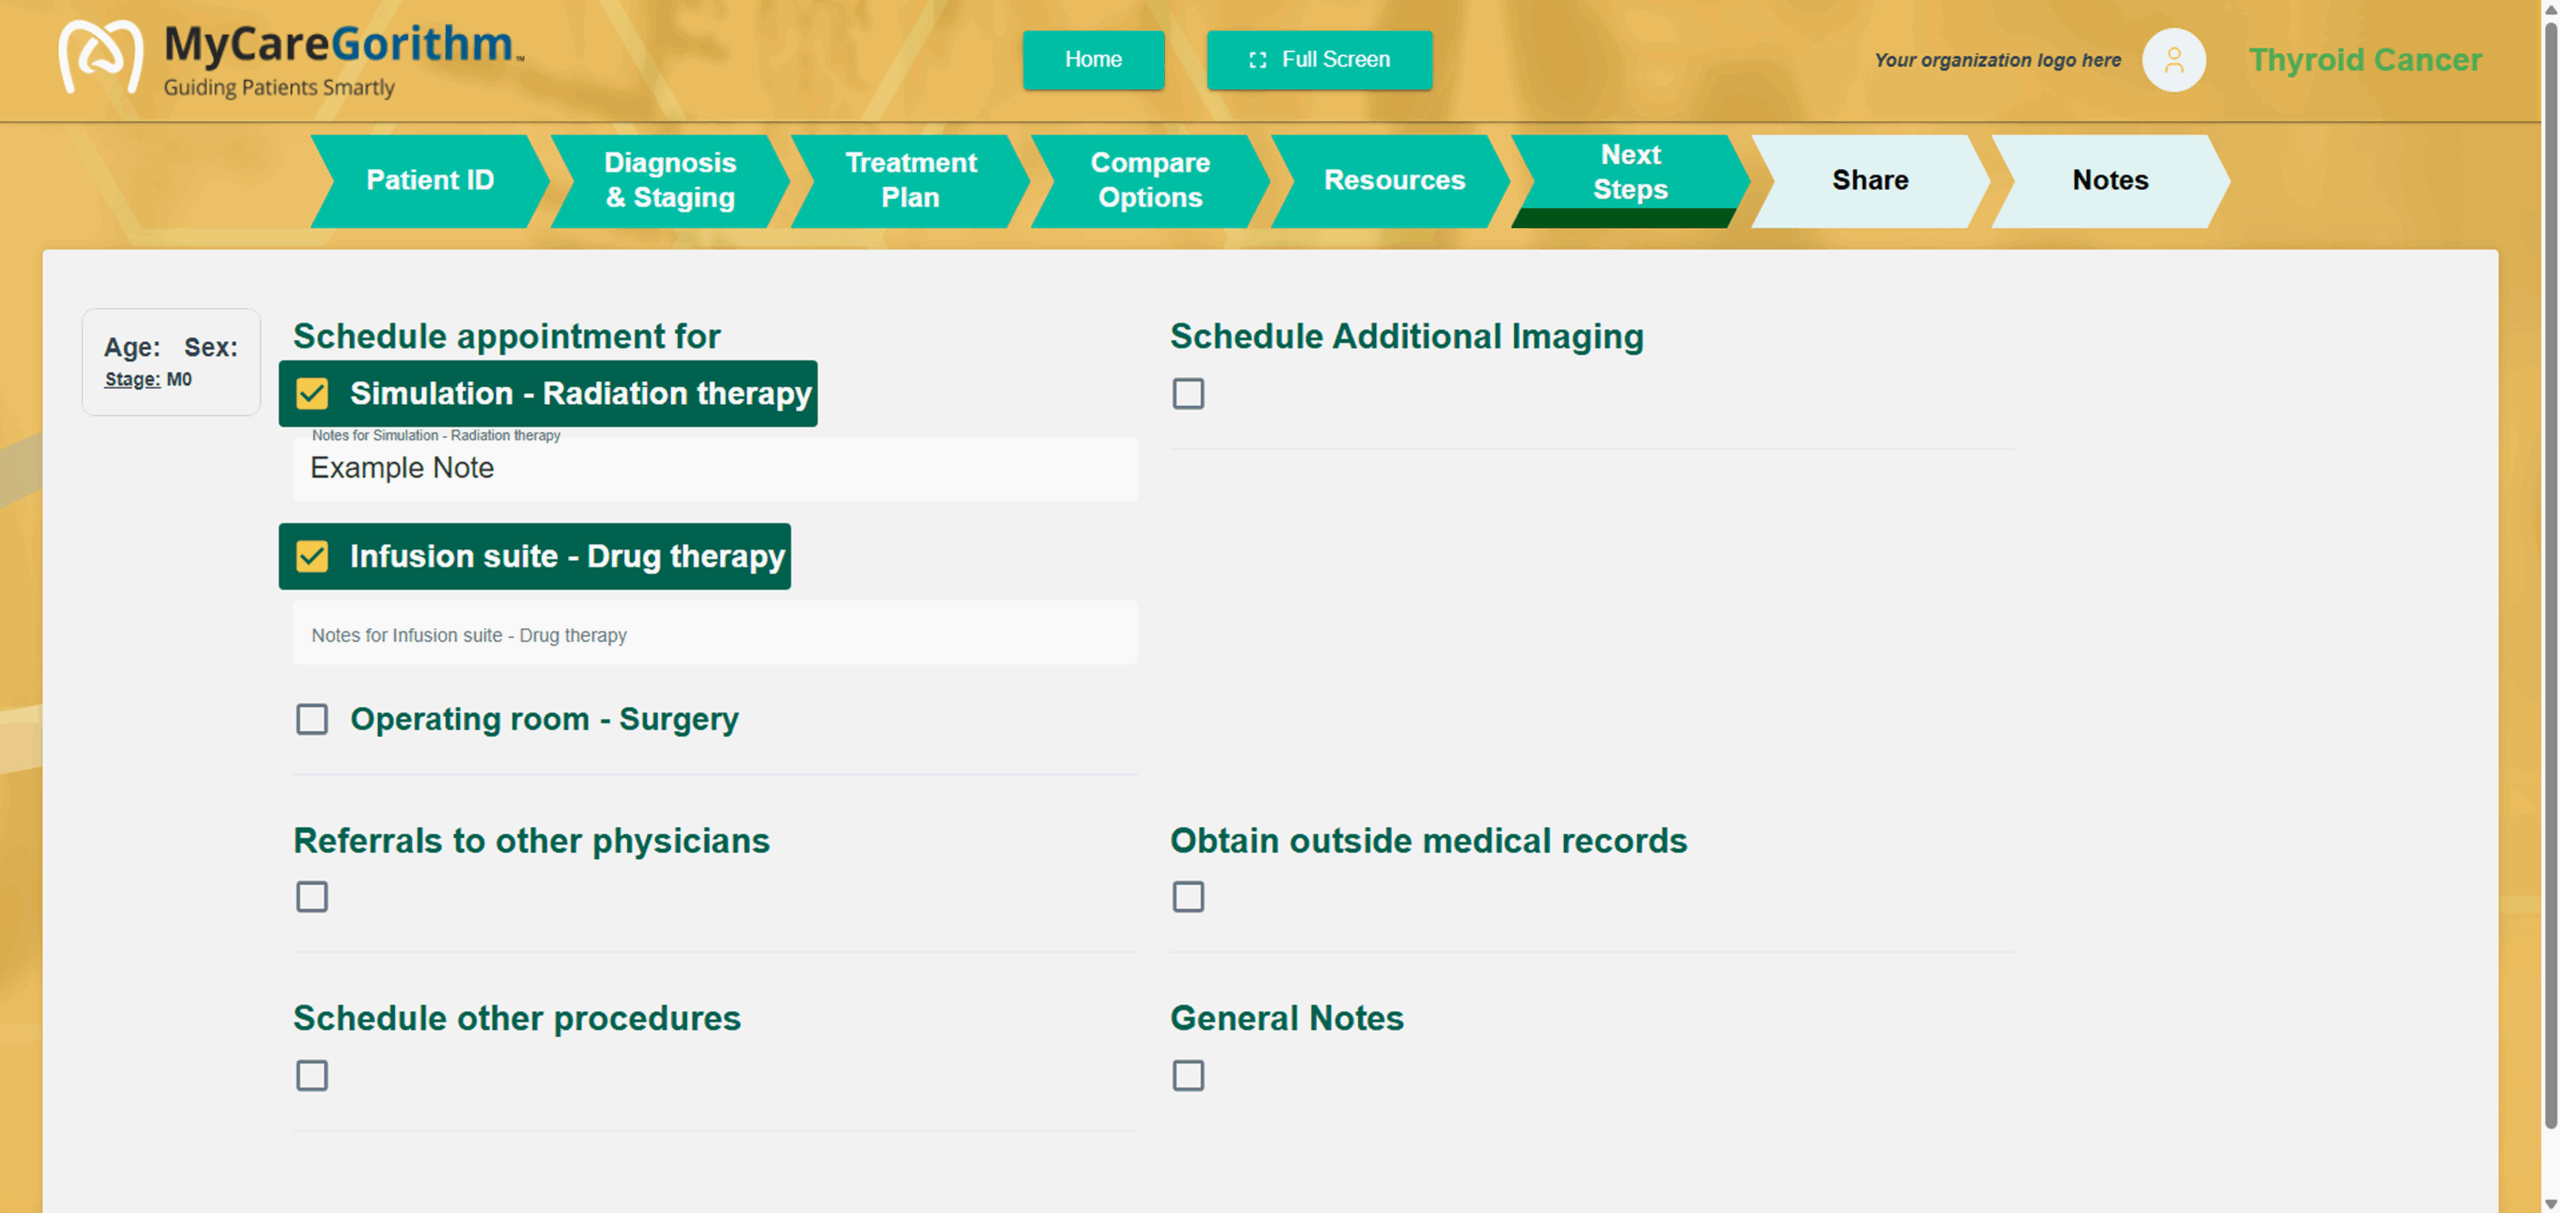This screenshot has width=2560, height=1213.
Task: Click scrollbar up arrow at top
Action: [2550, 8]
